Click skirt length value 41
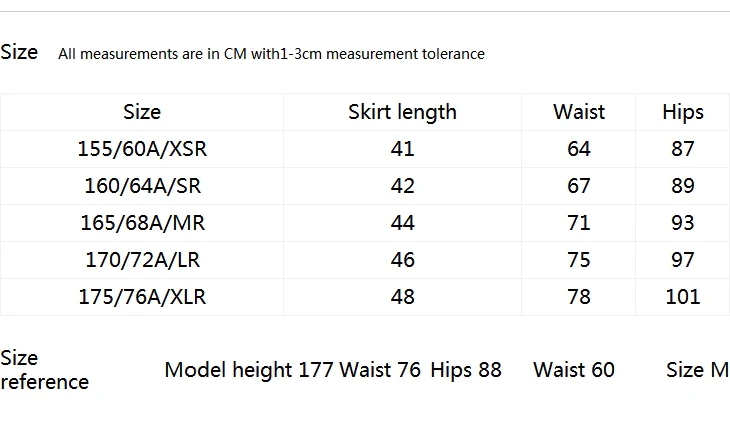This screenshot has height=425, width=730. (x=402, y=149)
